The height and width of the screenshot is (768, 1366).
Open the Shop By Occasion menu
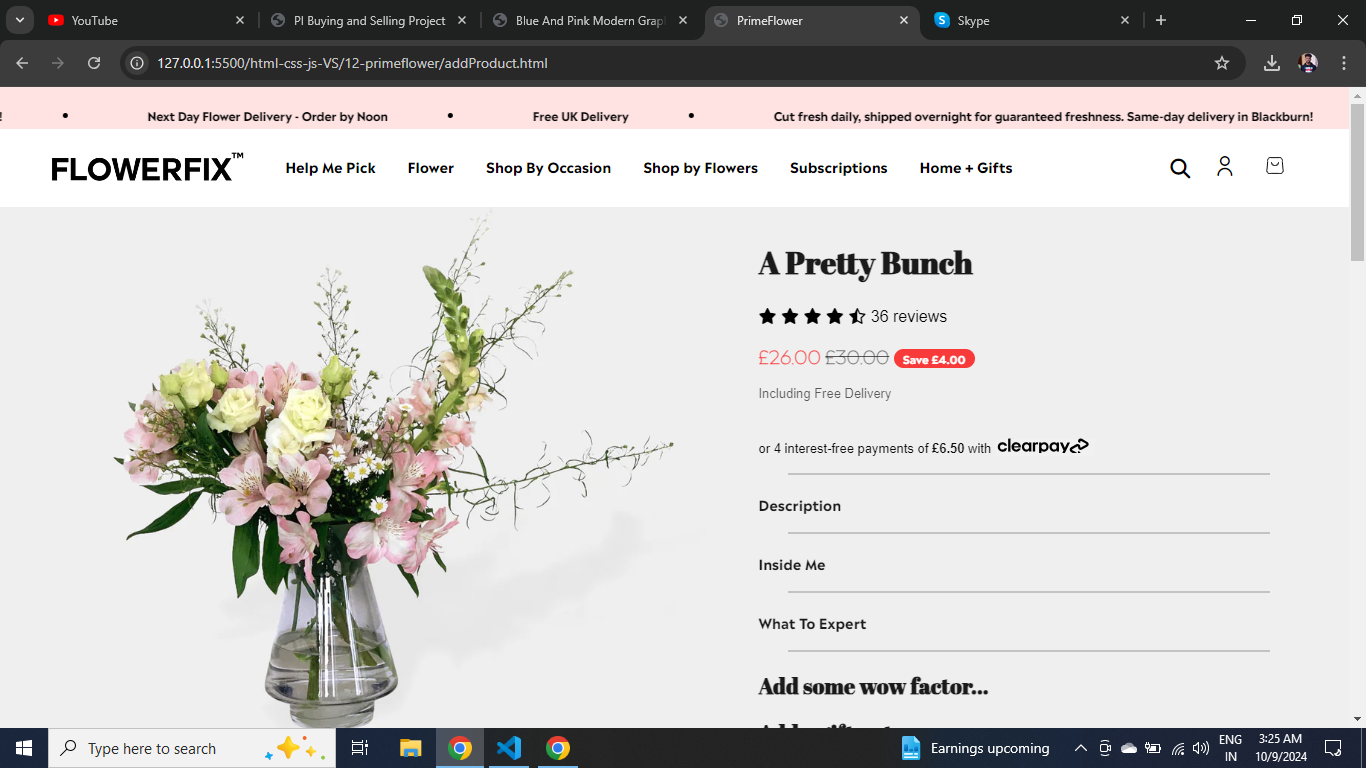click(548, 168)
